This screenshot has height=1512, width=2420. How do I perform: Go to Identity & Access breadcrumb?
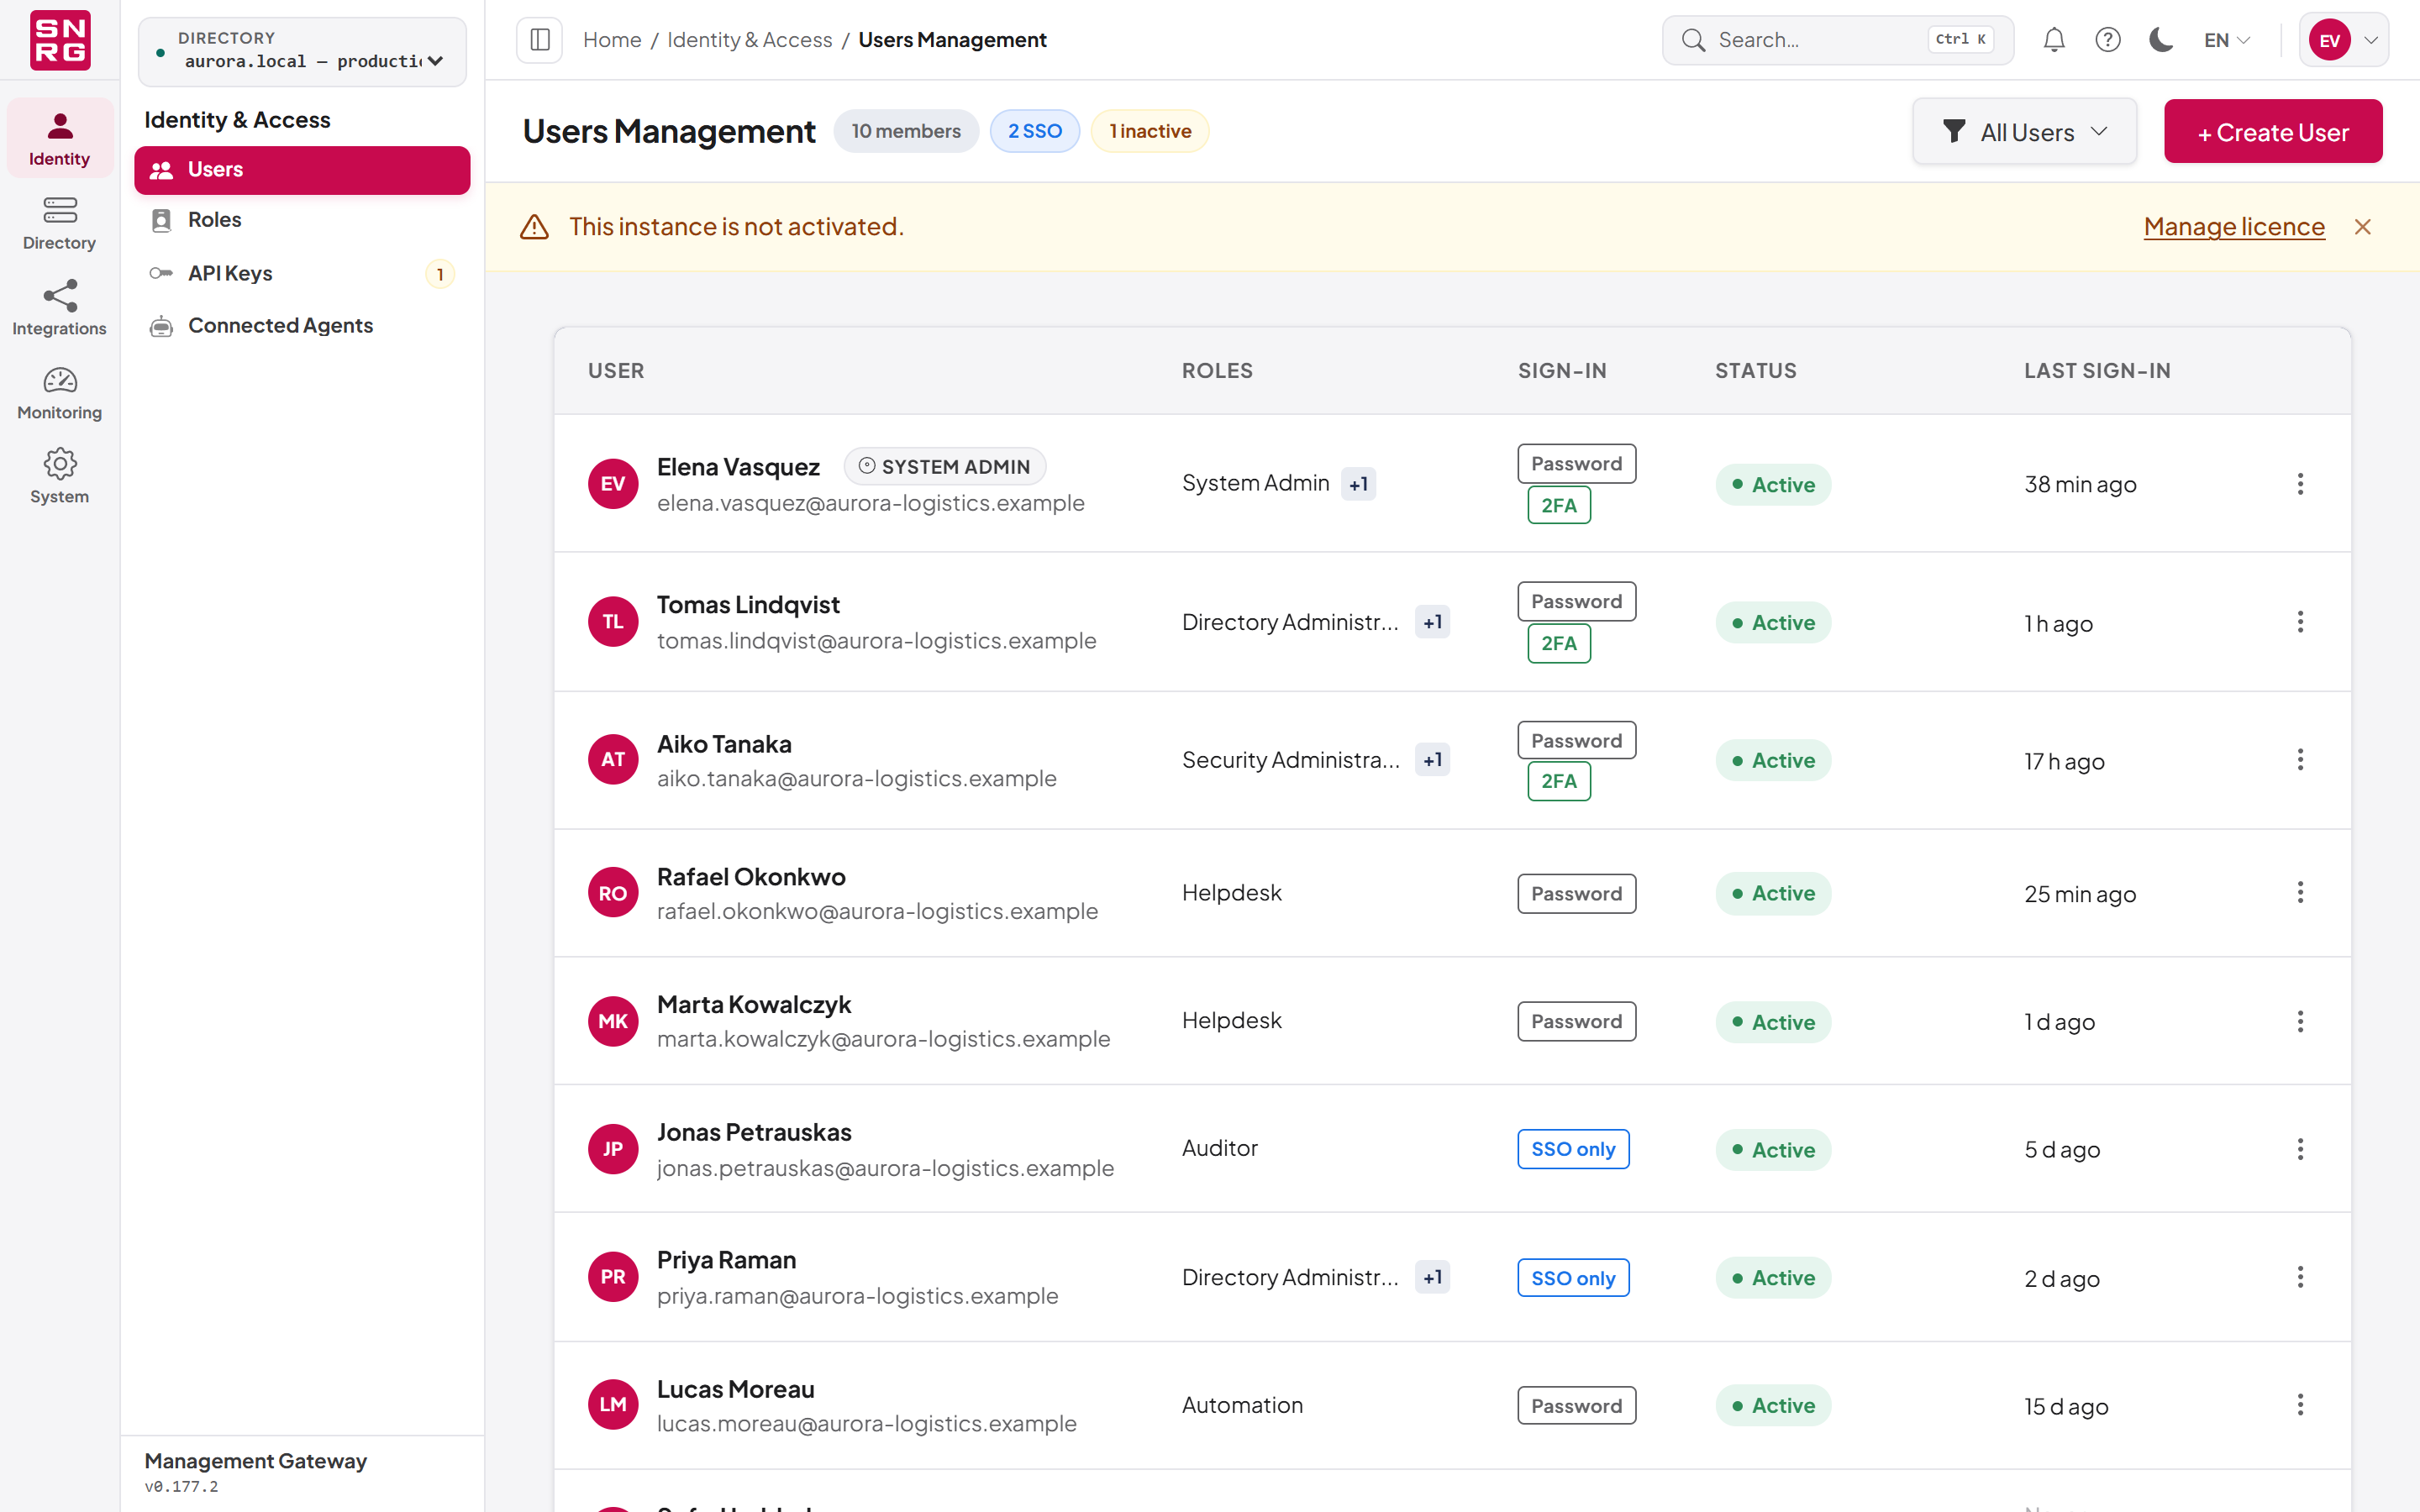pos(750,40)
